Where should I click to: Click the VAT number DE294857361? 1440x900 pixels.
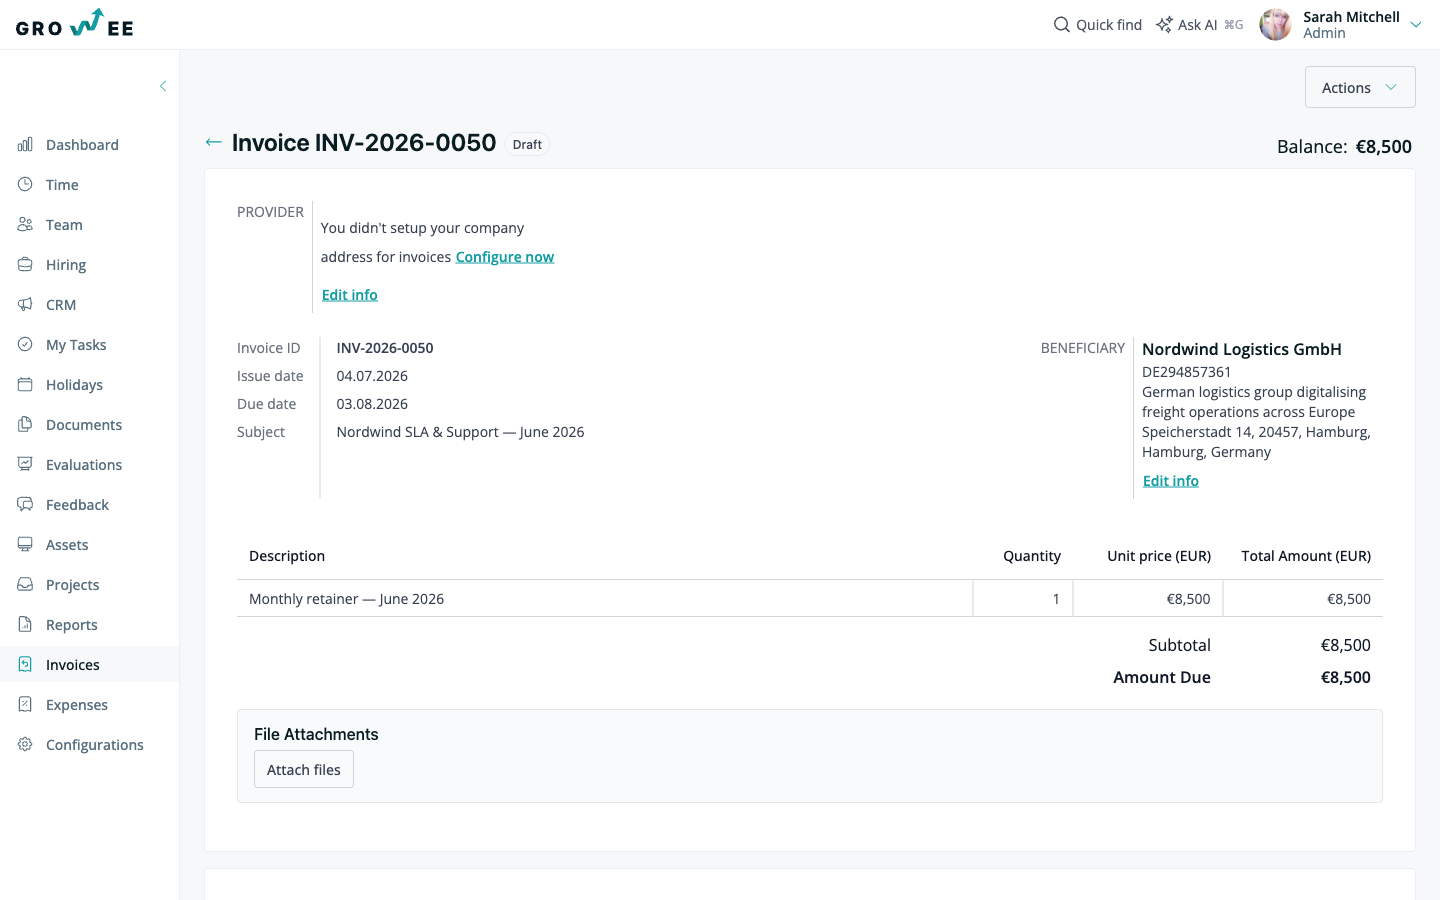[x=1187, y=372]
